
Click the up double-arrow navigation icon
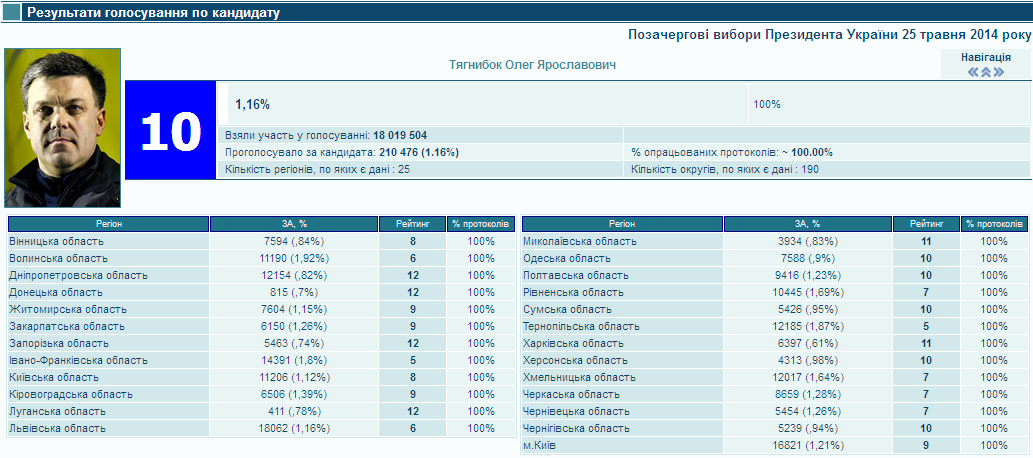coord(985,72)
